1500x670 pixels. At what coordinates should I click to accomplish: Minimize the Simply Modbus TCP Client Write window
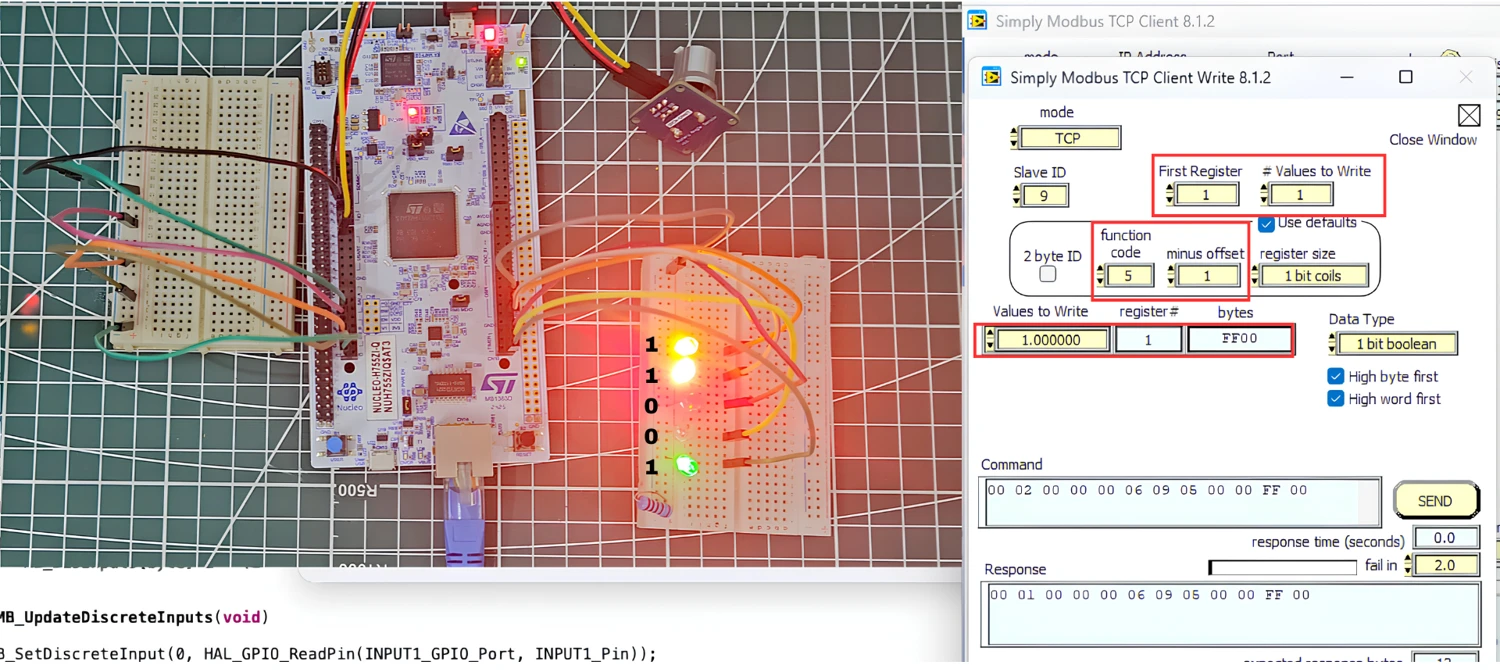pyautogui.click(x=1347, y=77)
